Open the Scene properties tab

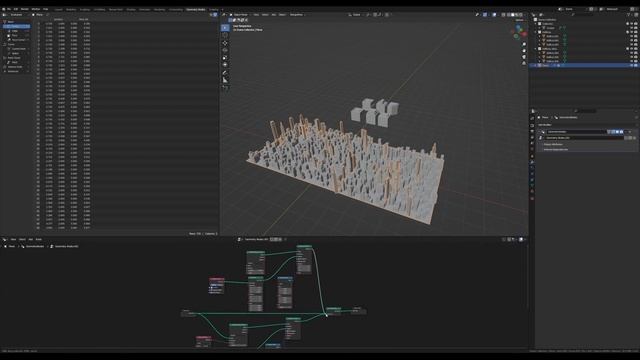click(532, 143)
